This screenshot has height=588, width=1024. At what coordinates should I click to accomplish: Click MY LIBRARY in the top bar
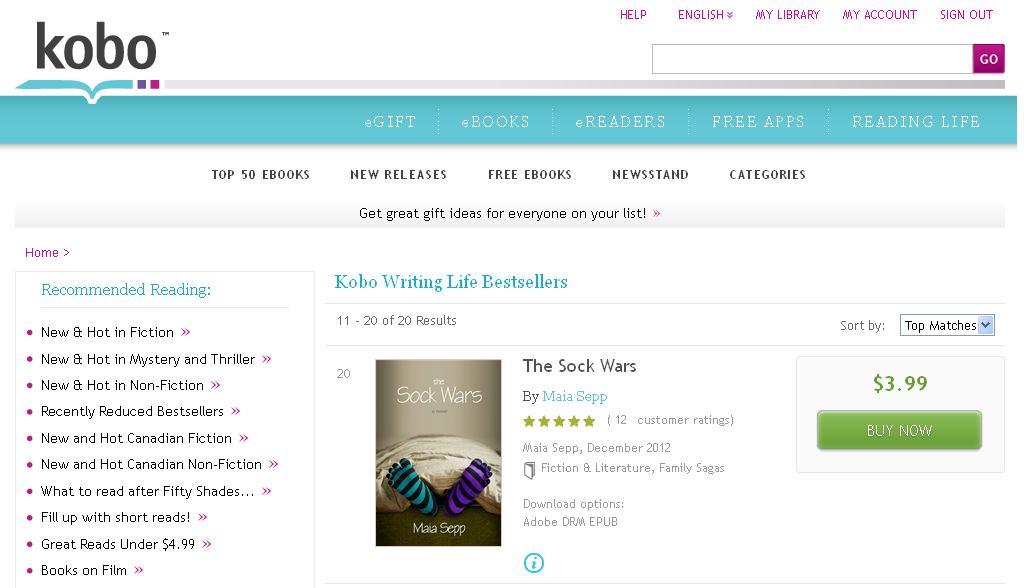787,15
